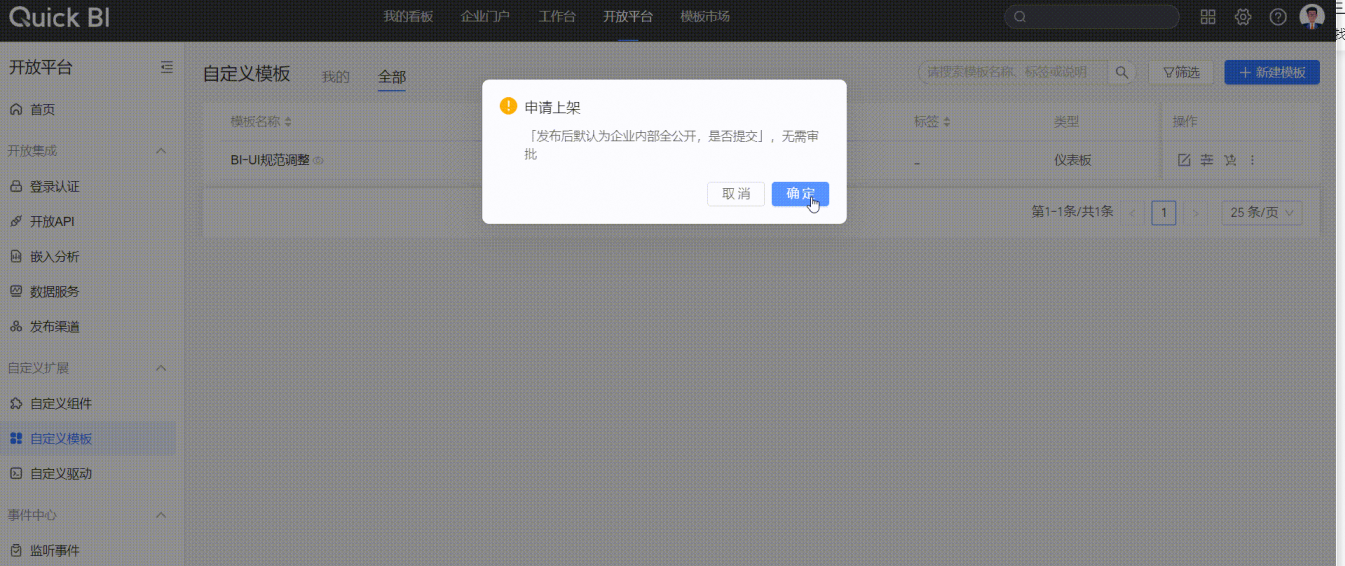Select 自定义组件 in the sidebar
1345x566 pixels.
pyautogui.click(x=61, y=403)
